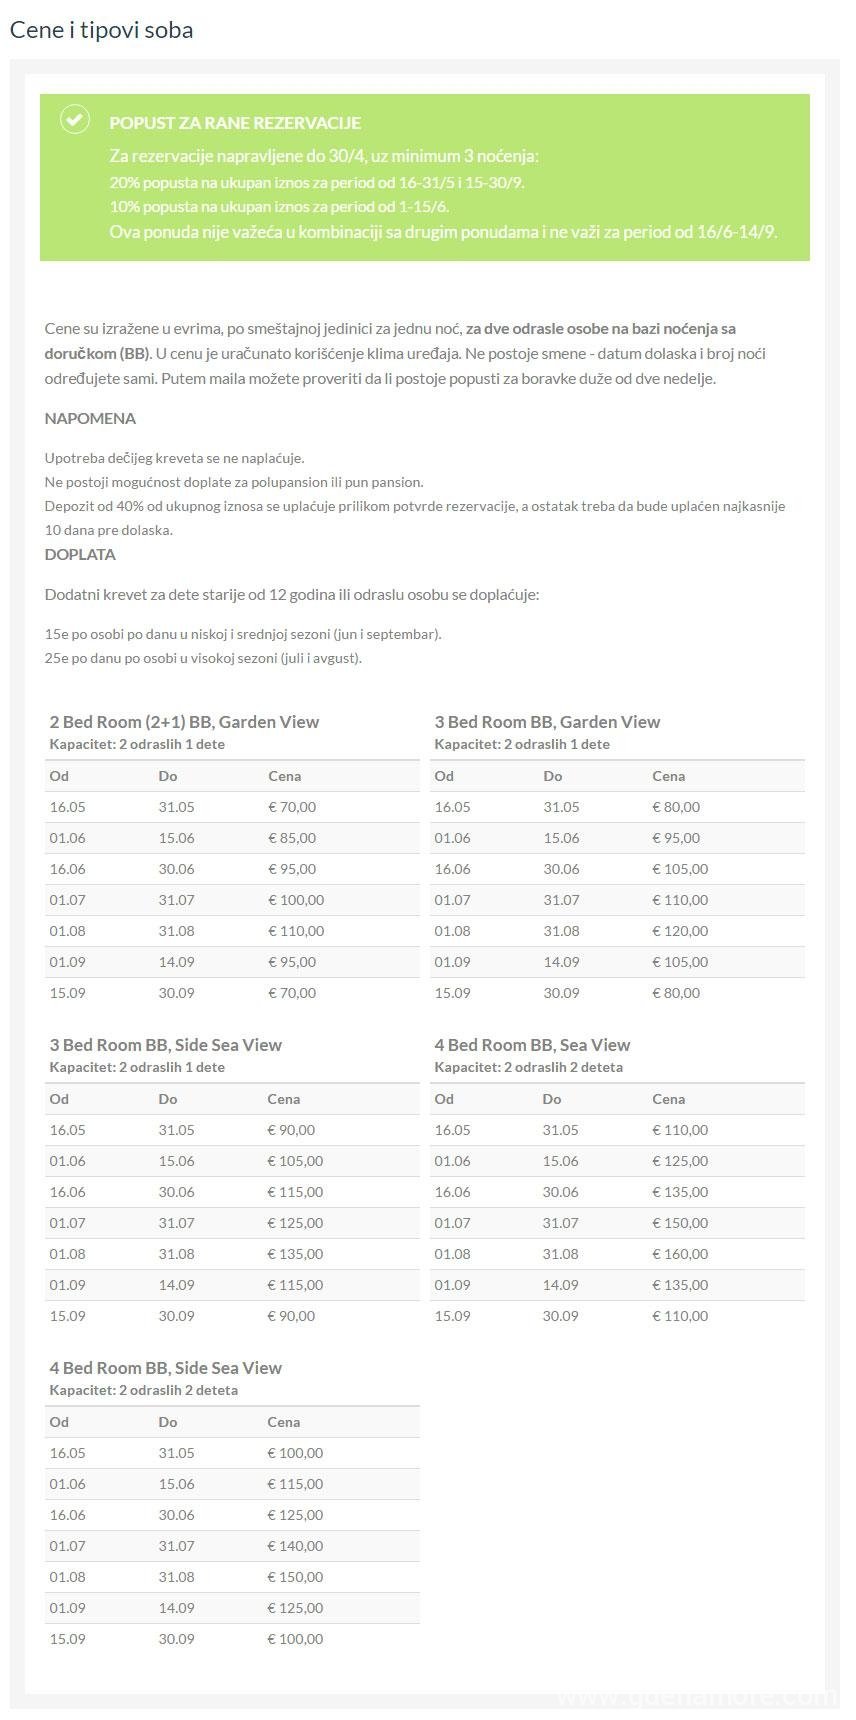Click the € 85,00 price cell
The height and width of the screenshot is (1720, 856).
tap(292, 838)
